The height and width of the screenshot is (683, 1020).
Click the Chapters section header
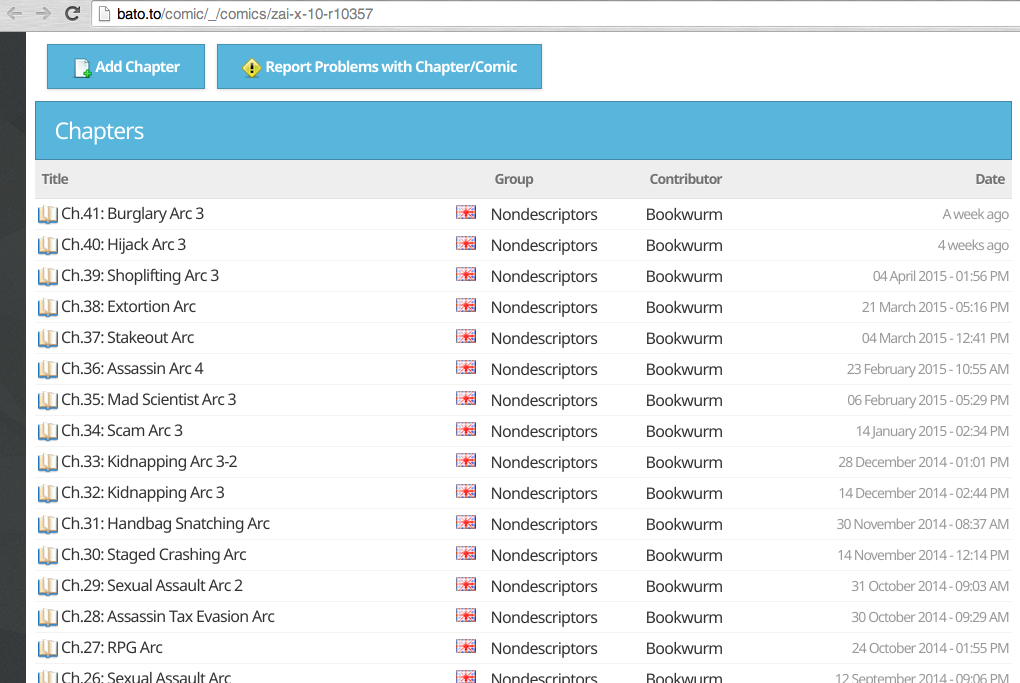pyautogui.click(x=99, y=131)
